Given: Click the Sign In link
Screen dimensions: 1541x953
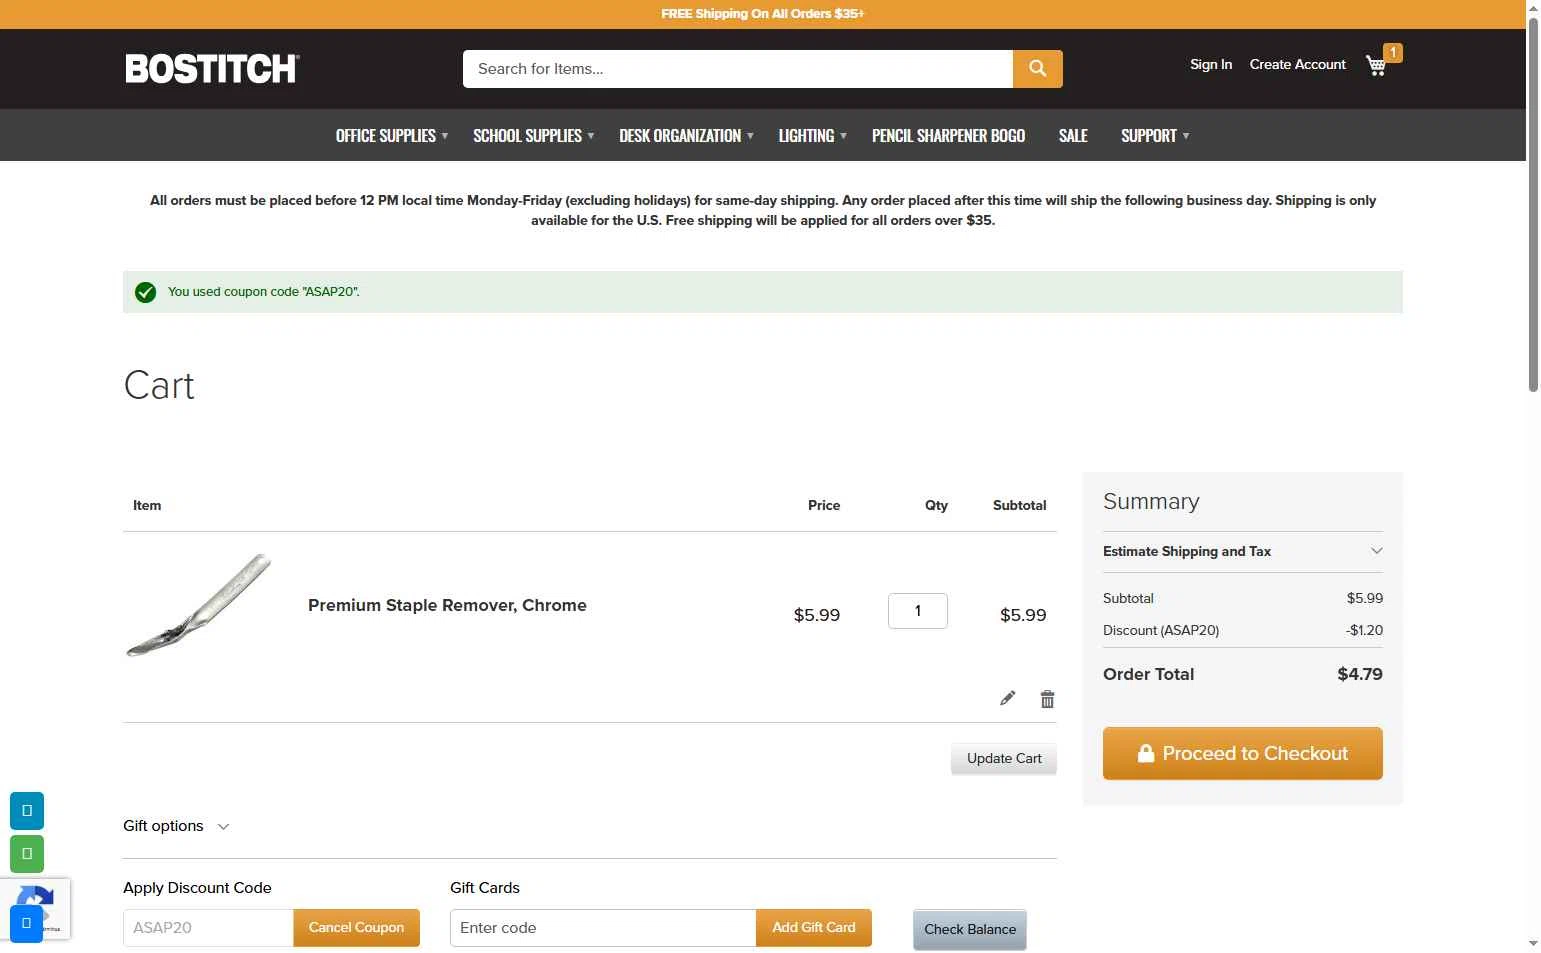Looking at the screenshot, I should click(1210, 64).
